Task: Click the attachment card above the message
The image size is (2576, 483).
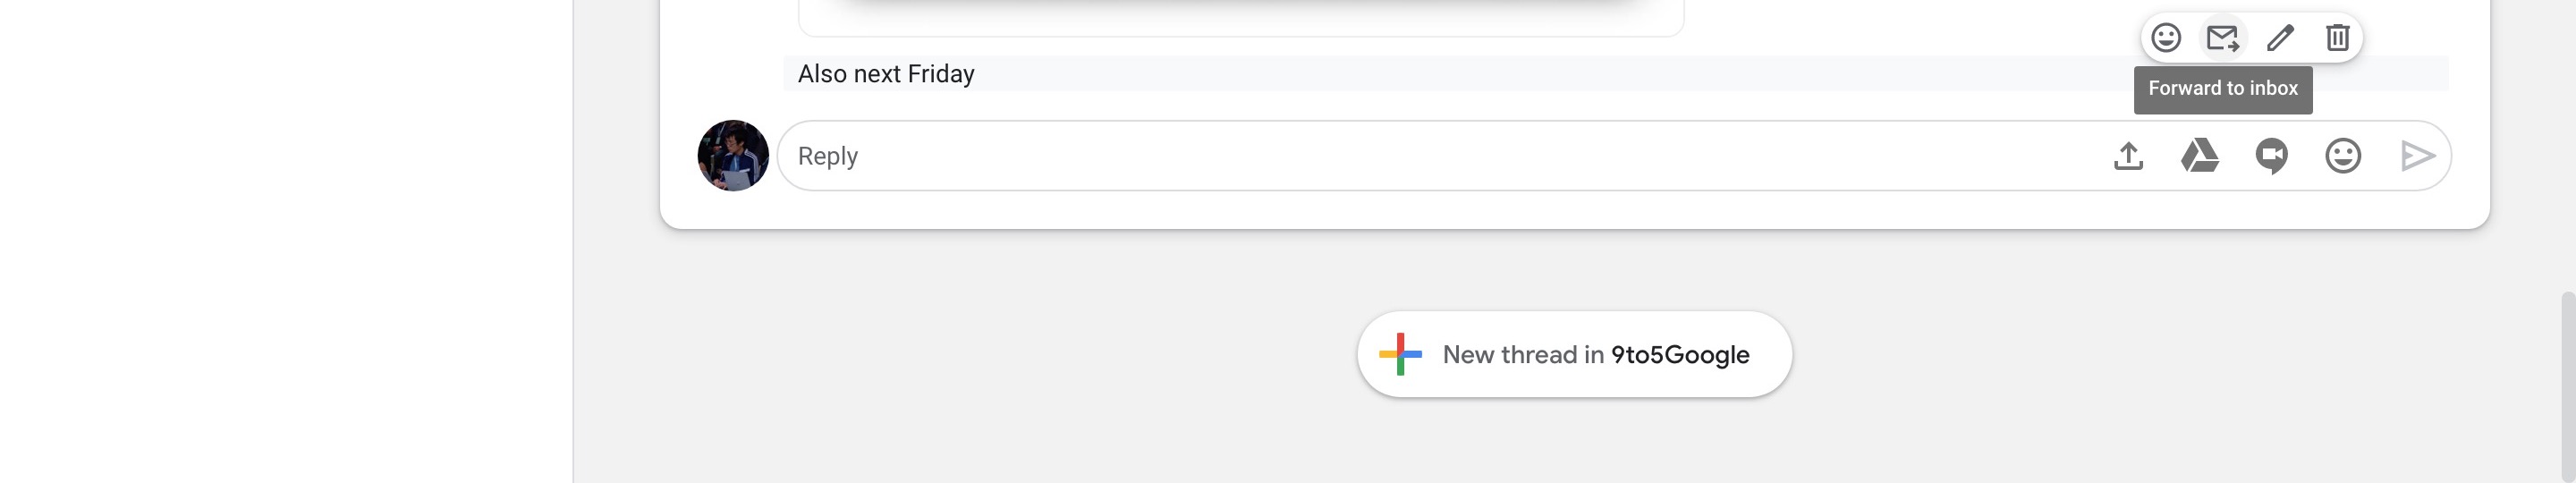Action: pyautogui.click(x=1240, y=20)
